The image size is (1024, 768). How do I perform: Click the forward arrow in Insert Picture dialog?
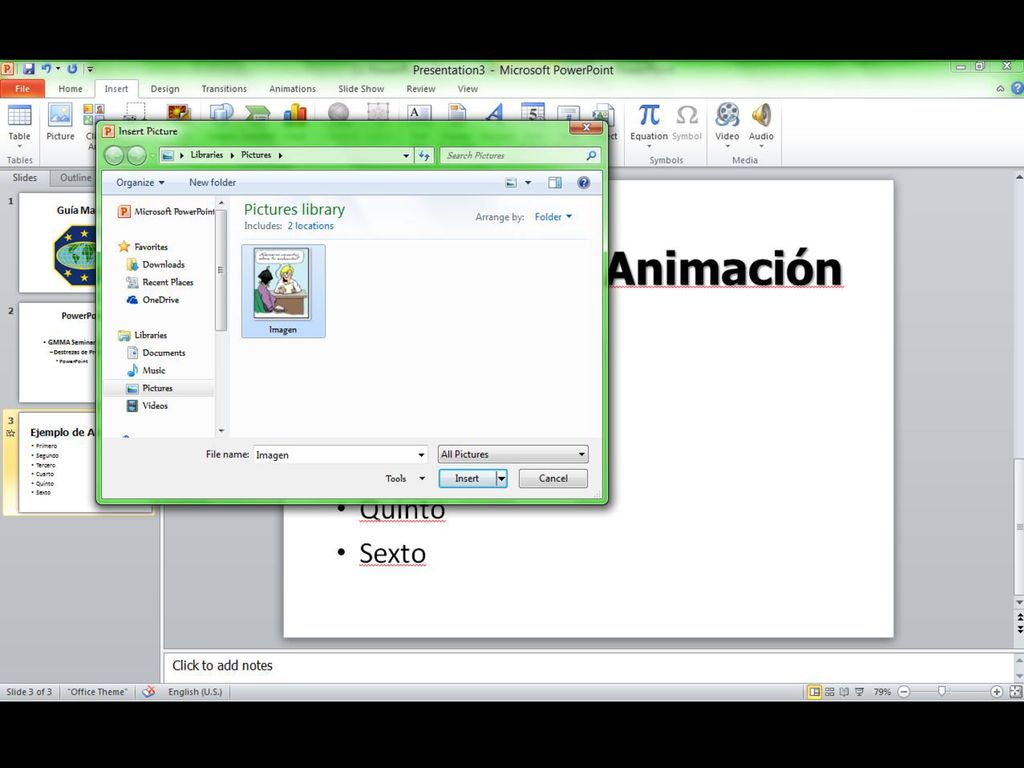tap(136, 155)
